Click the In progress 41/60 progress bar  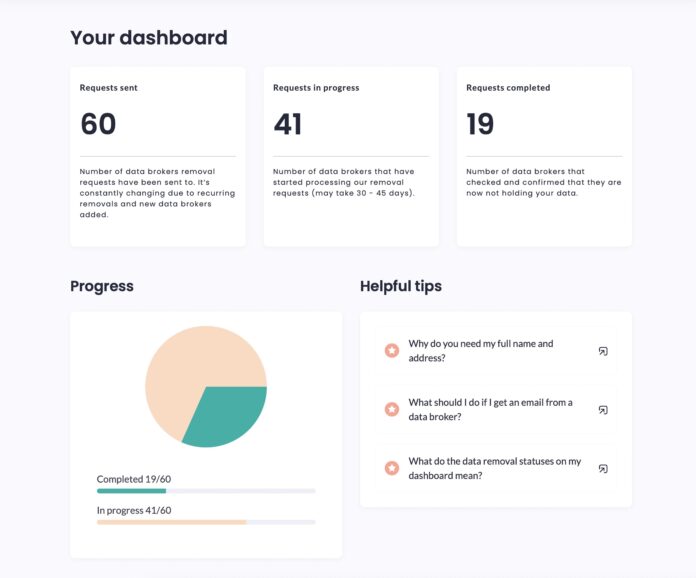coord(206,522)
